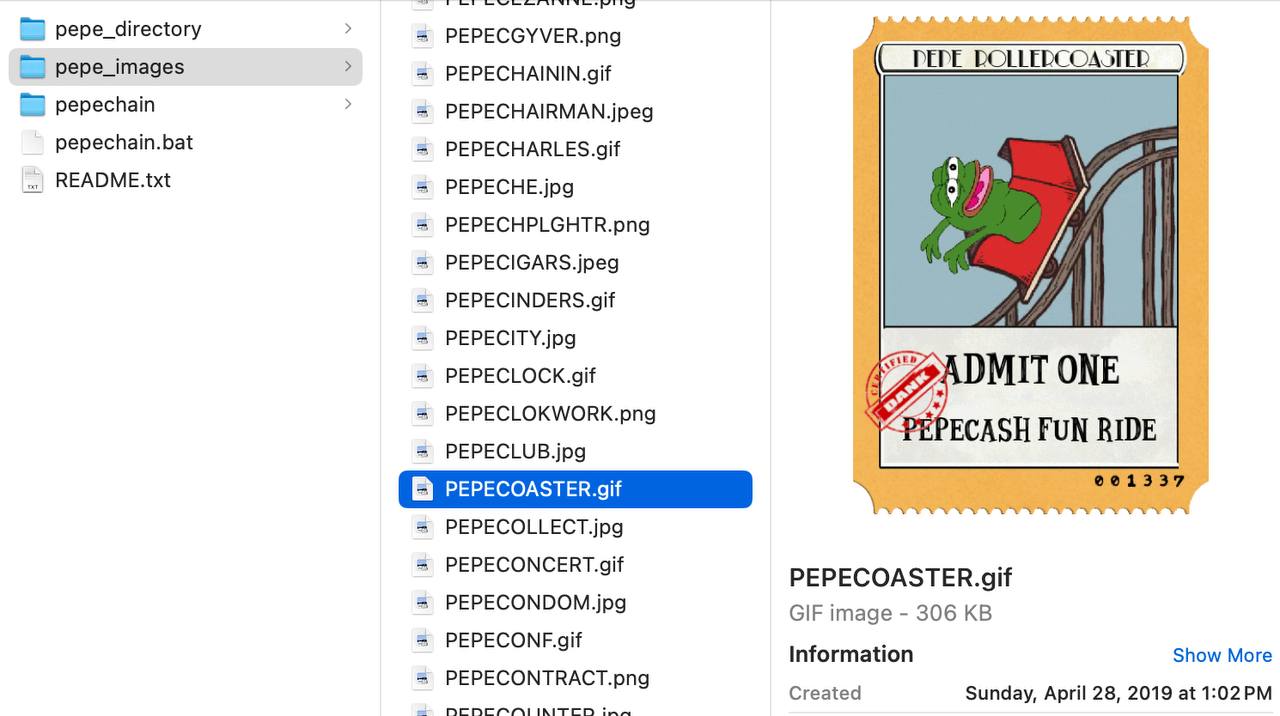Click the PEPECHAIRMAN.jpeg file icon

click(423, 112)
